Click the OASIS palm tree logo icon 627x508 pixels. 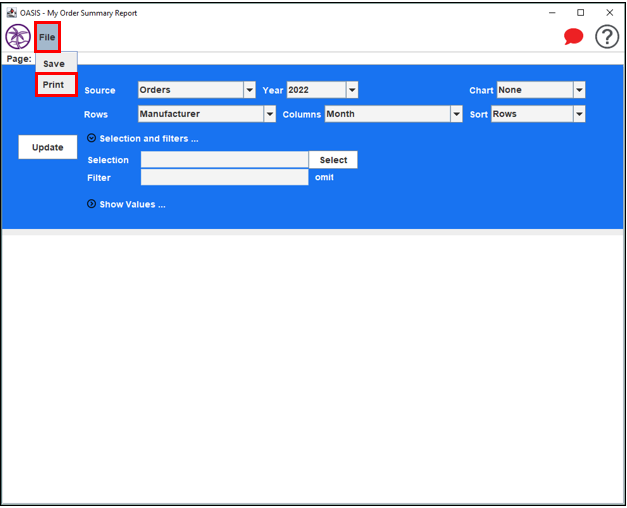(18, 36)
